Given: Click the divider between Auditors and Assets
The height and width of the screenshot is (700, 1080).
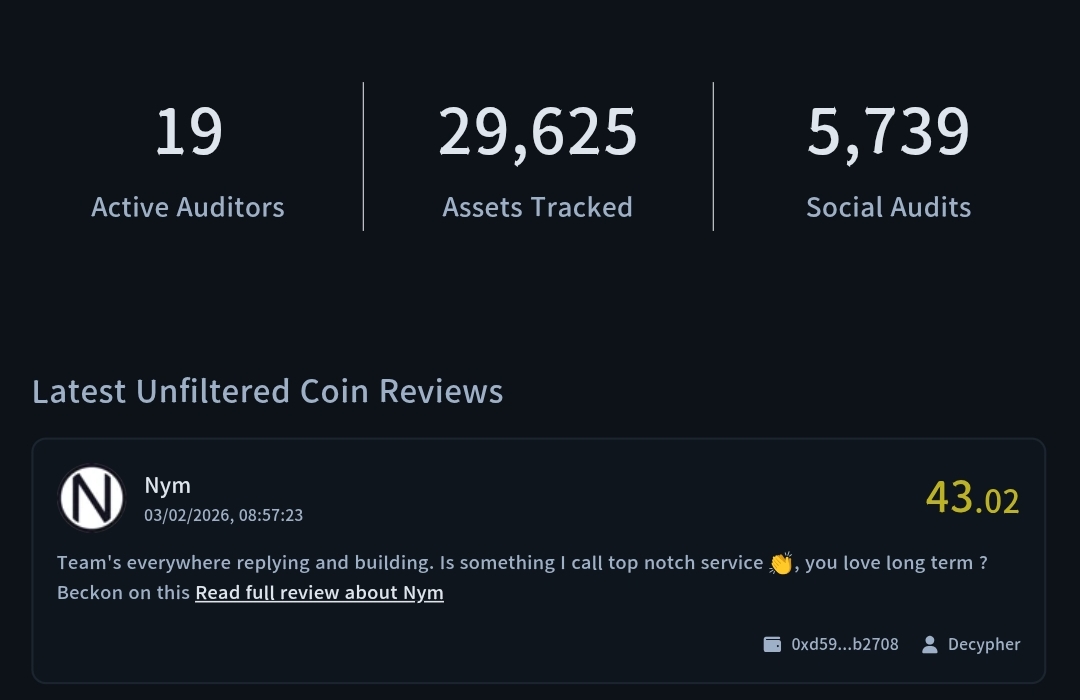Looking at the screenshot, I should click(363, 156).
